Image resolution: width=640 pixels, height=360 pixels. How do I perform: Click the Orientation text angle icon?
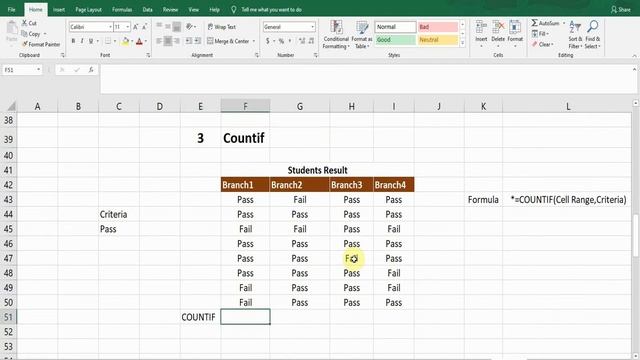click(x=189, y=27)
